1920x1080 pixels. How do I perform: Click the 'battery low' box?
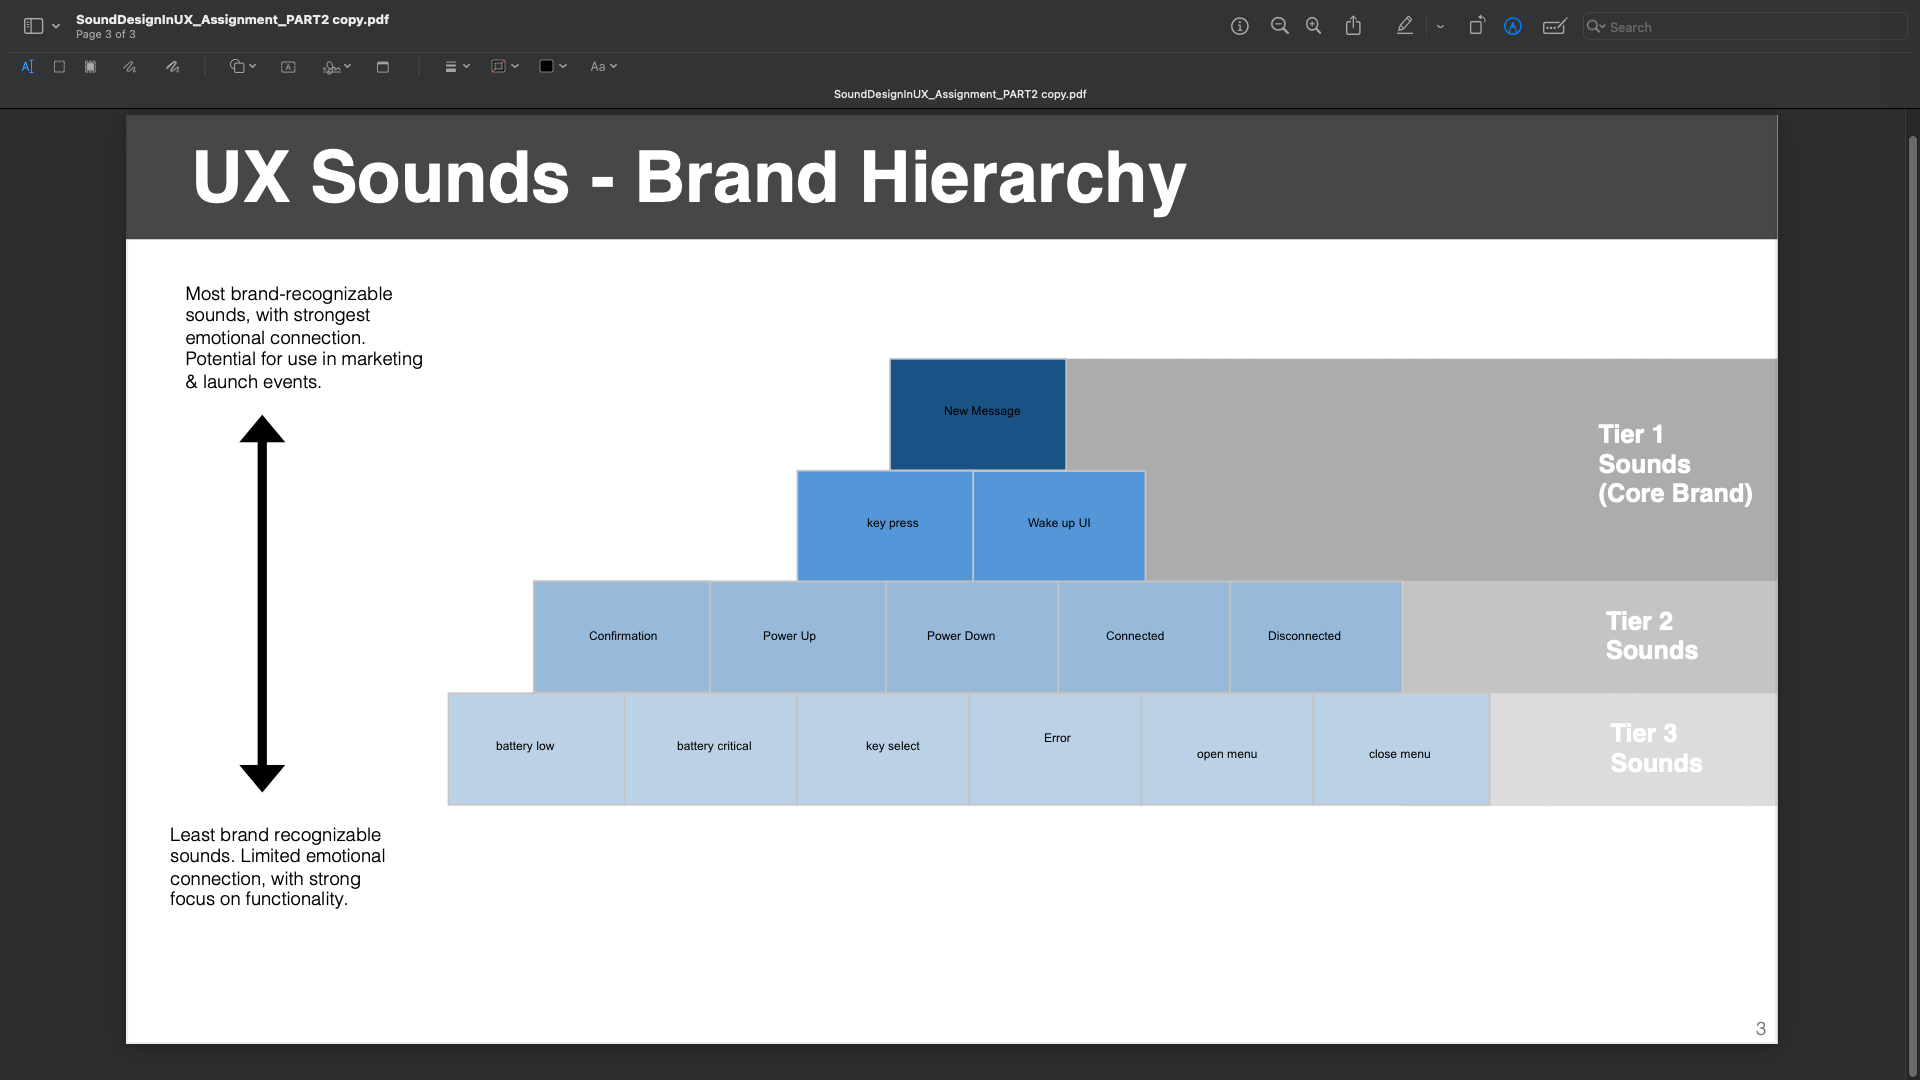coord(537,749)
